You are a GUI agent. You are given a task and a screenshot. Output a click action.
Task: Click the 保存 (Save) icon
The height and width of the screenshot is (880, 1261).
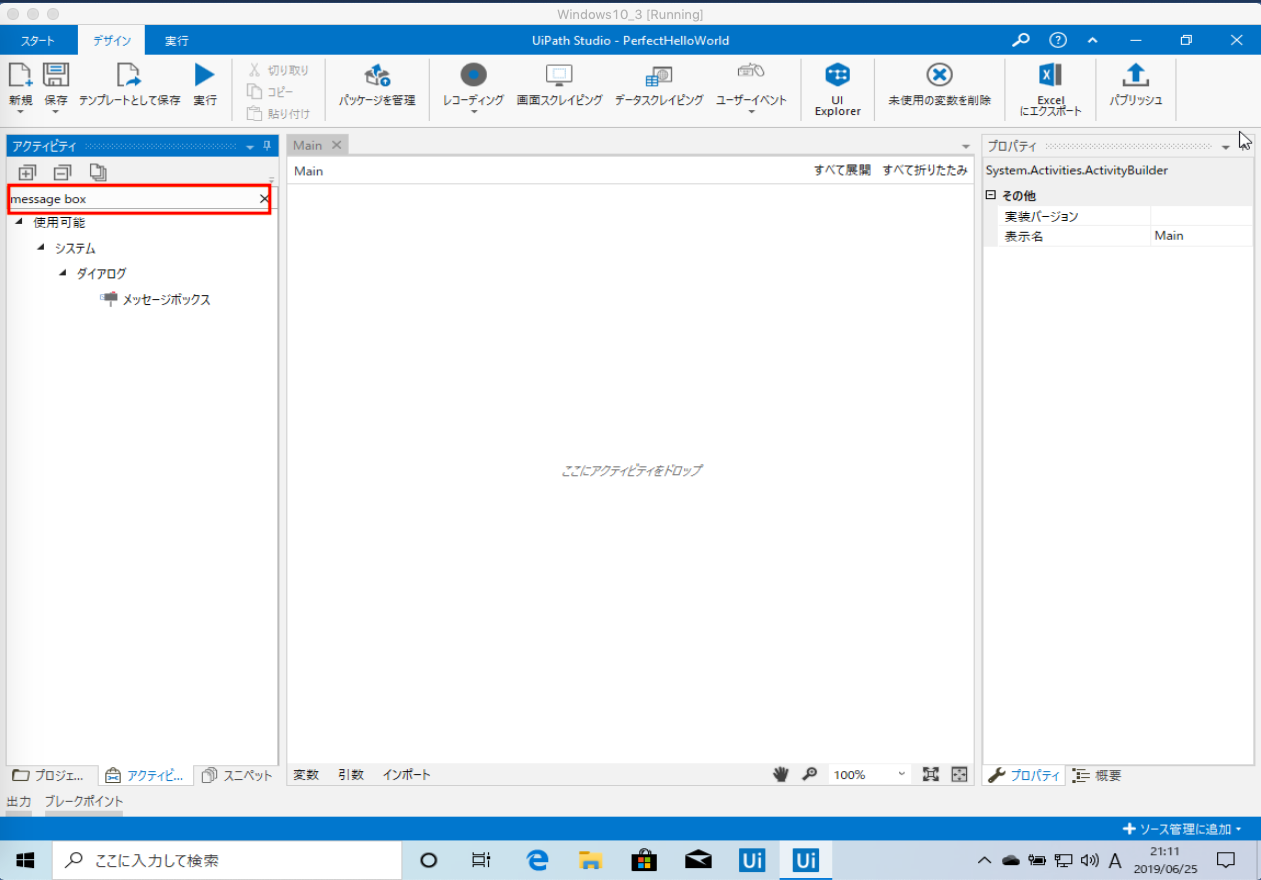point(56,75)
